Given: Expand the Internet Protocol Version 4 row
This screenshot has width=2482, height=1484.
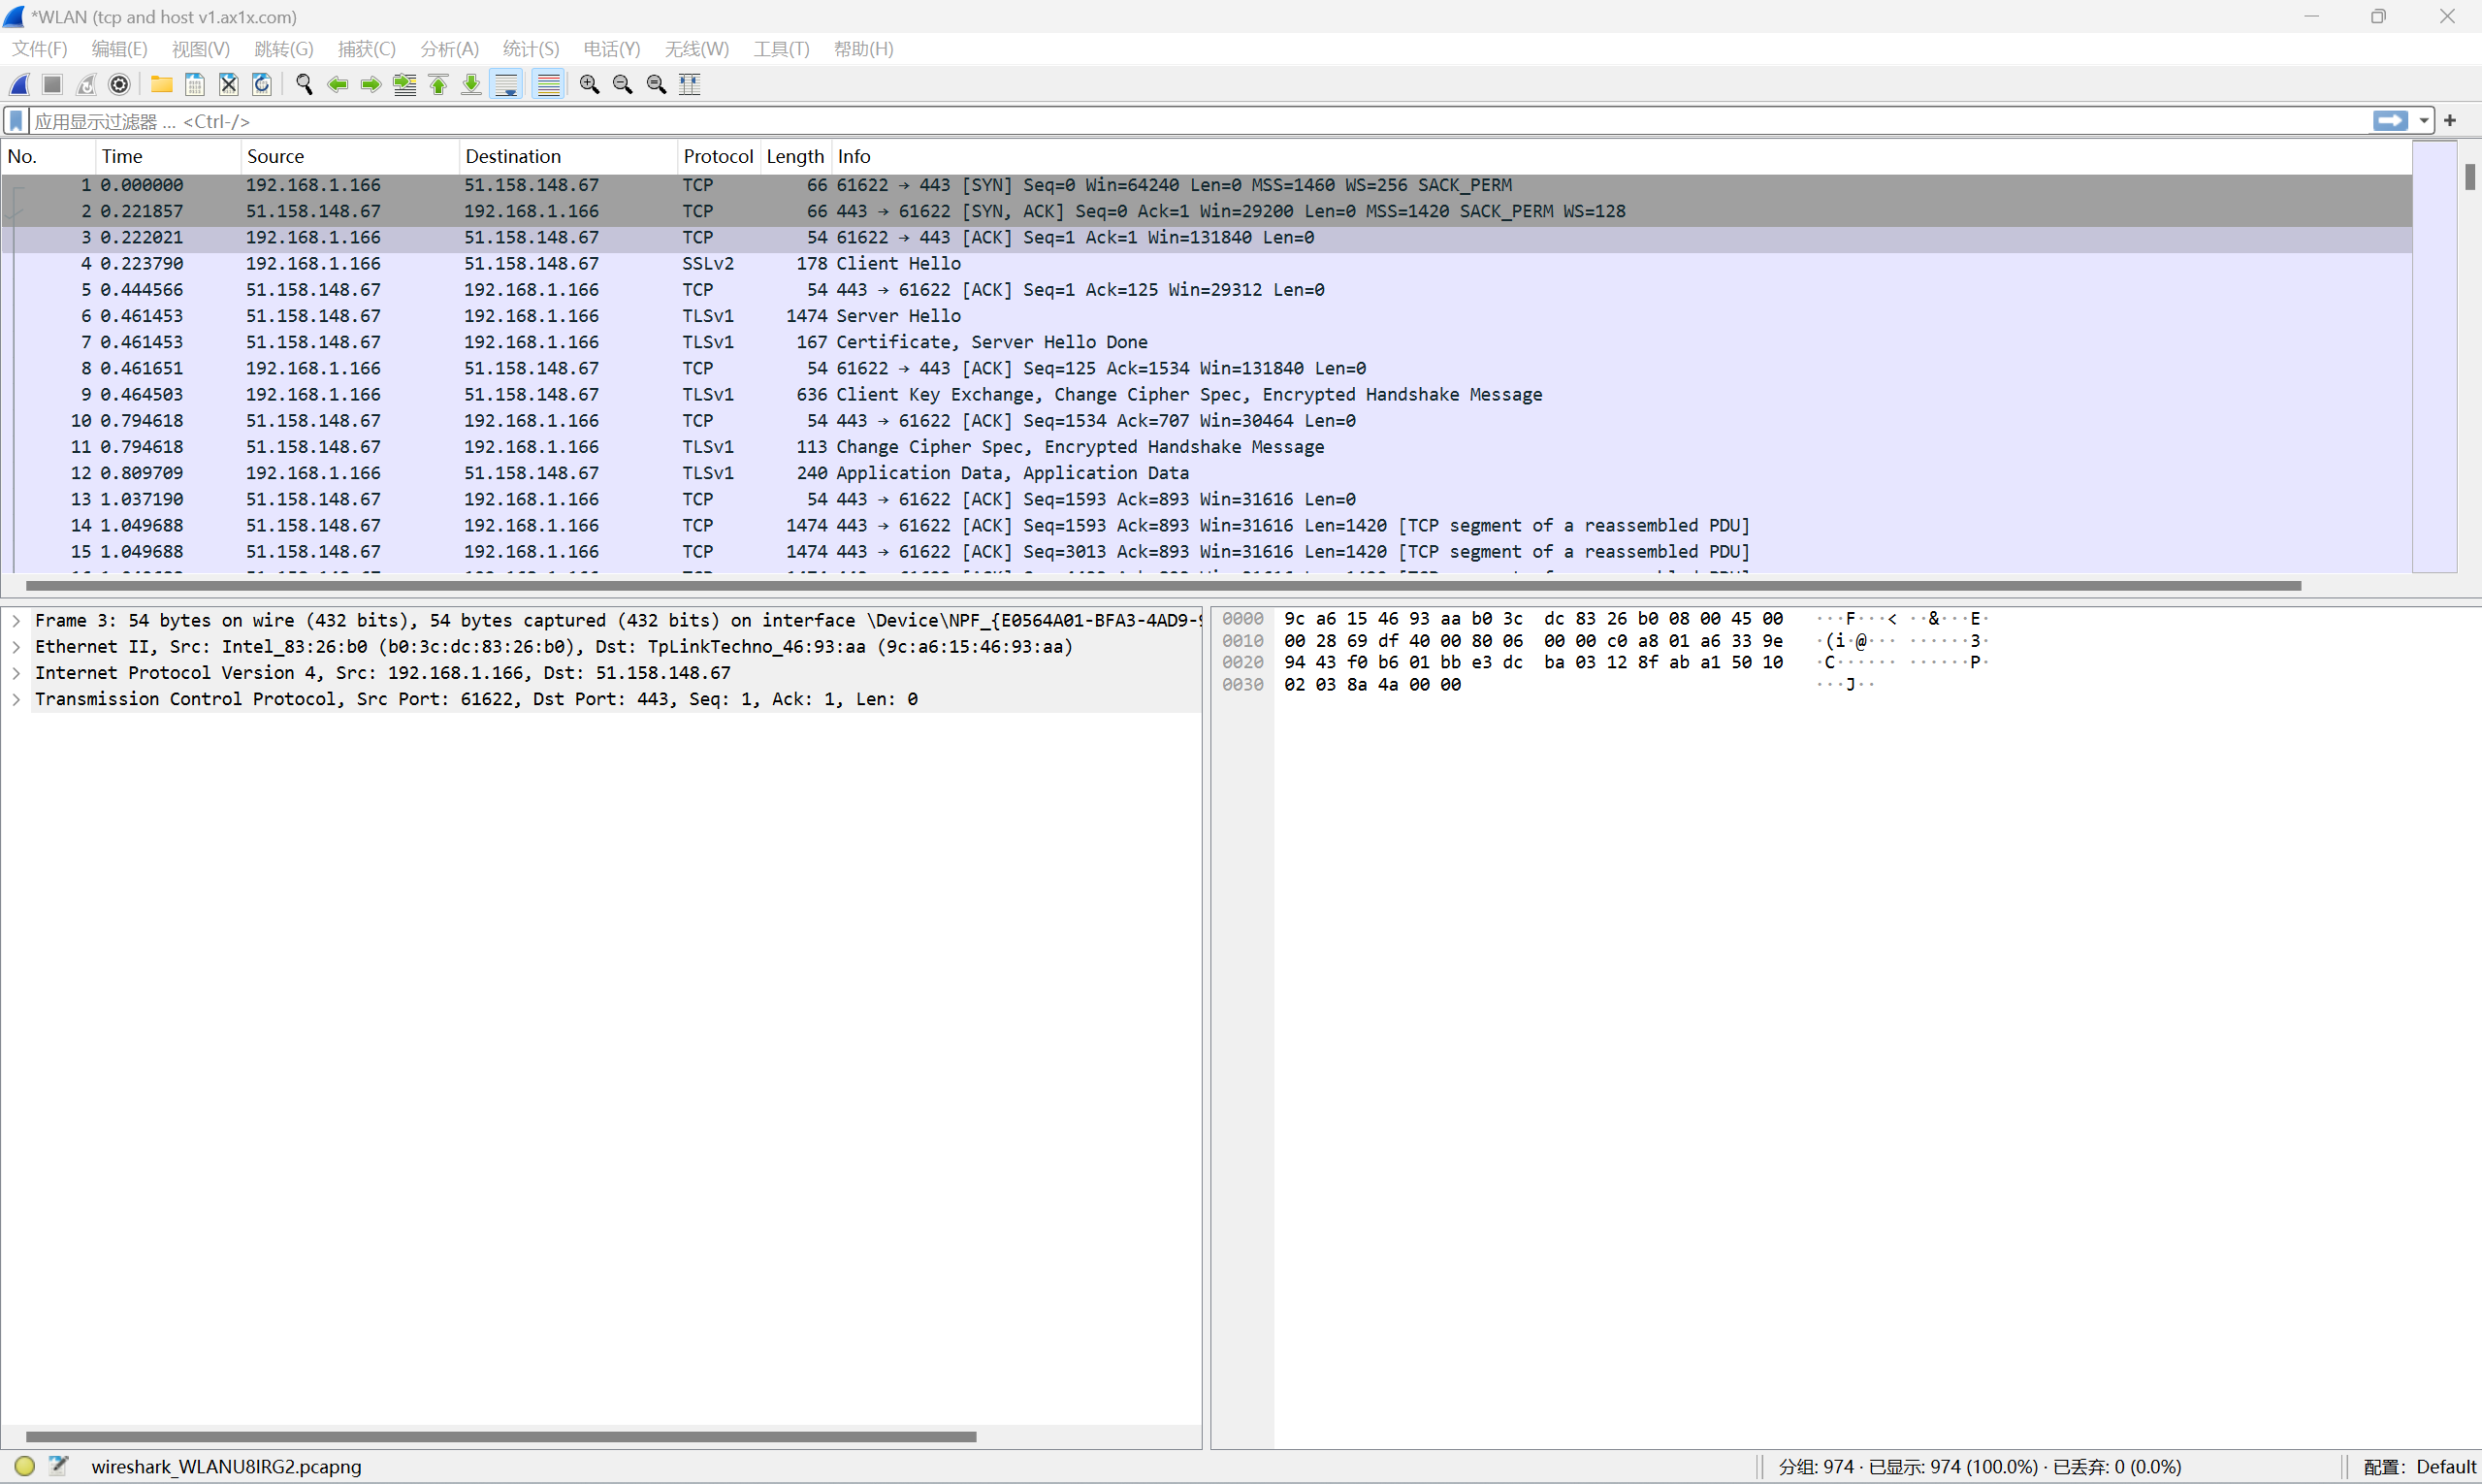Looking at the screenshot, I should (17, 673).
